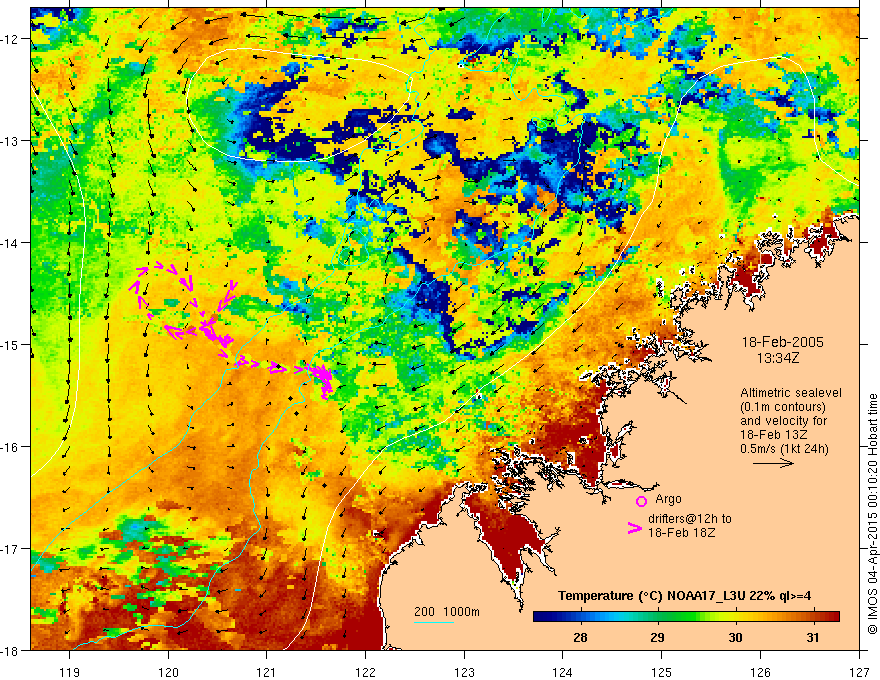This screenshot has height=680, width=880.
Task: Click the 'Altimetric sealevel' text line
Action: 791,393
